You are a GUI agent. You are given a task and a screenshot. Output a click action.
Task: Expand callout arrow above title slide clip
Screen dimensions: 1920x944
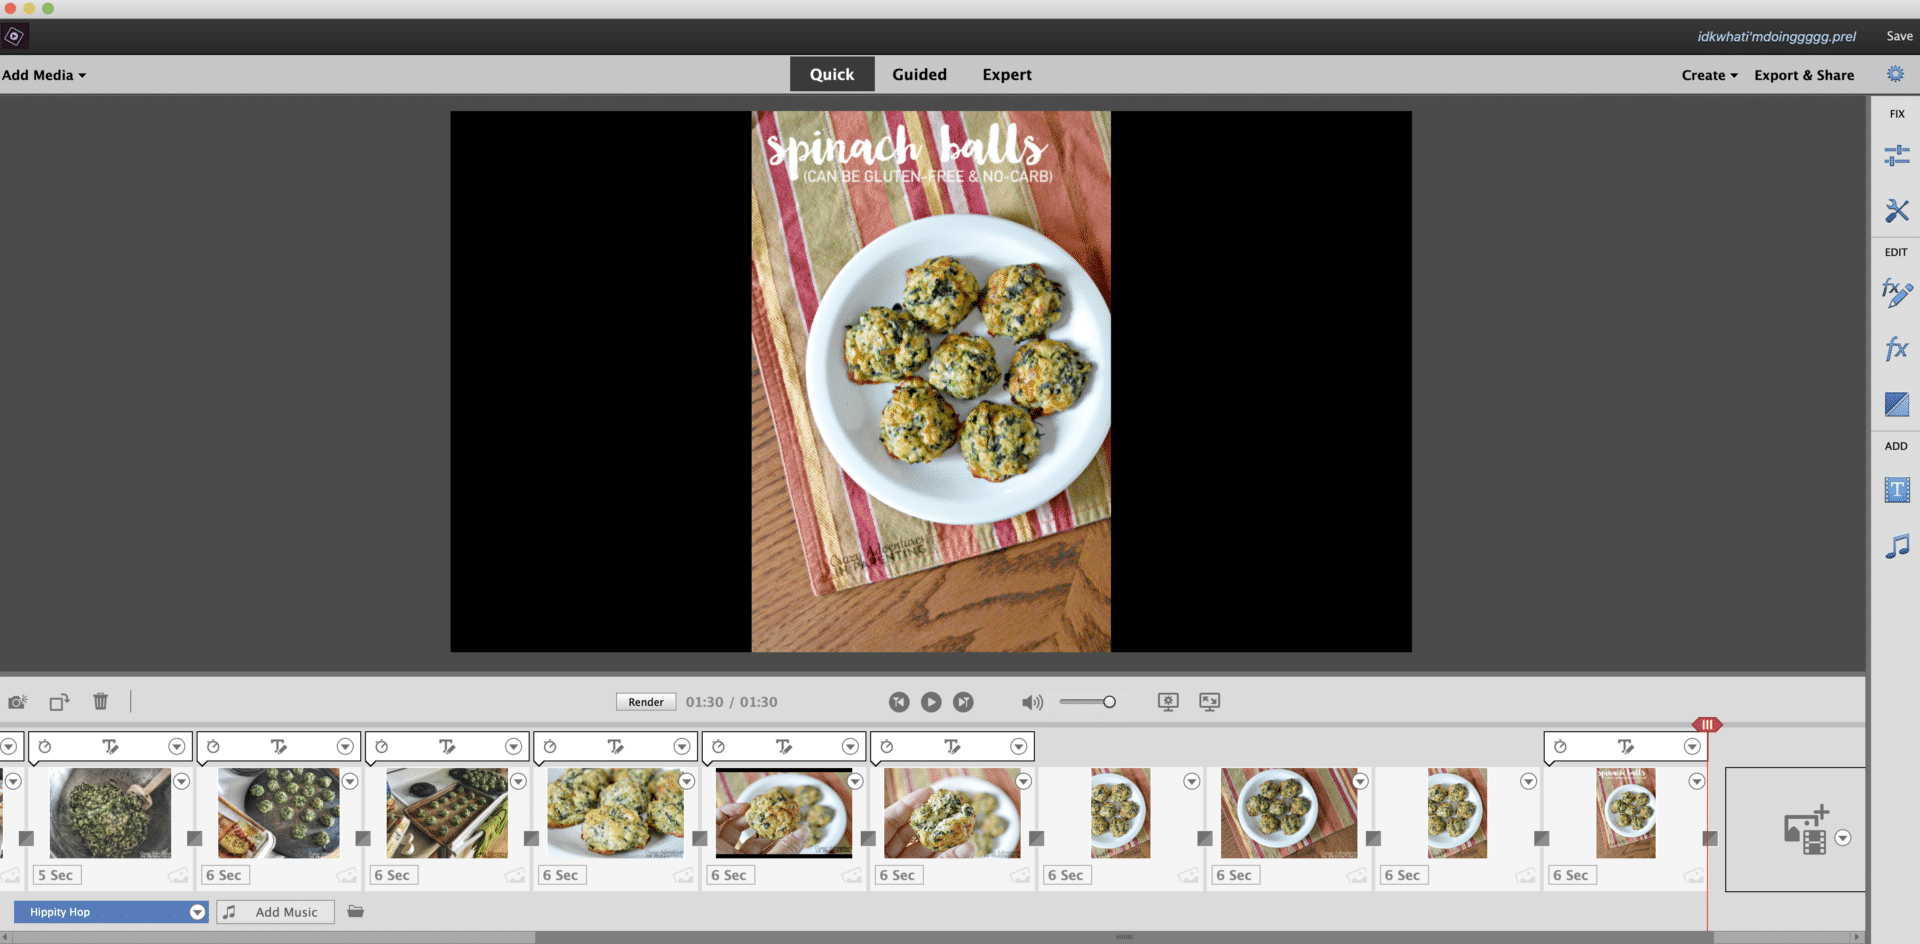[1692, 747]
